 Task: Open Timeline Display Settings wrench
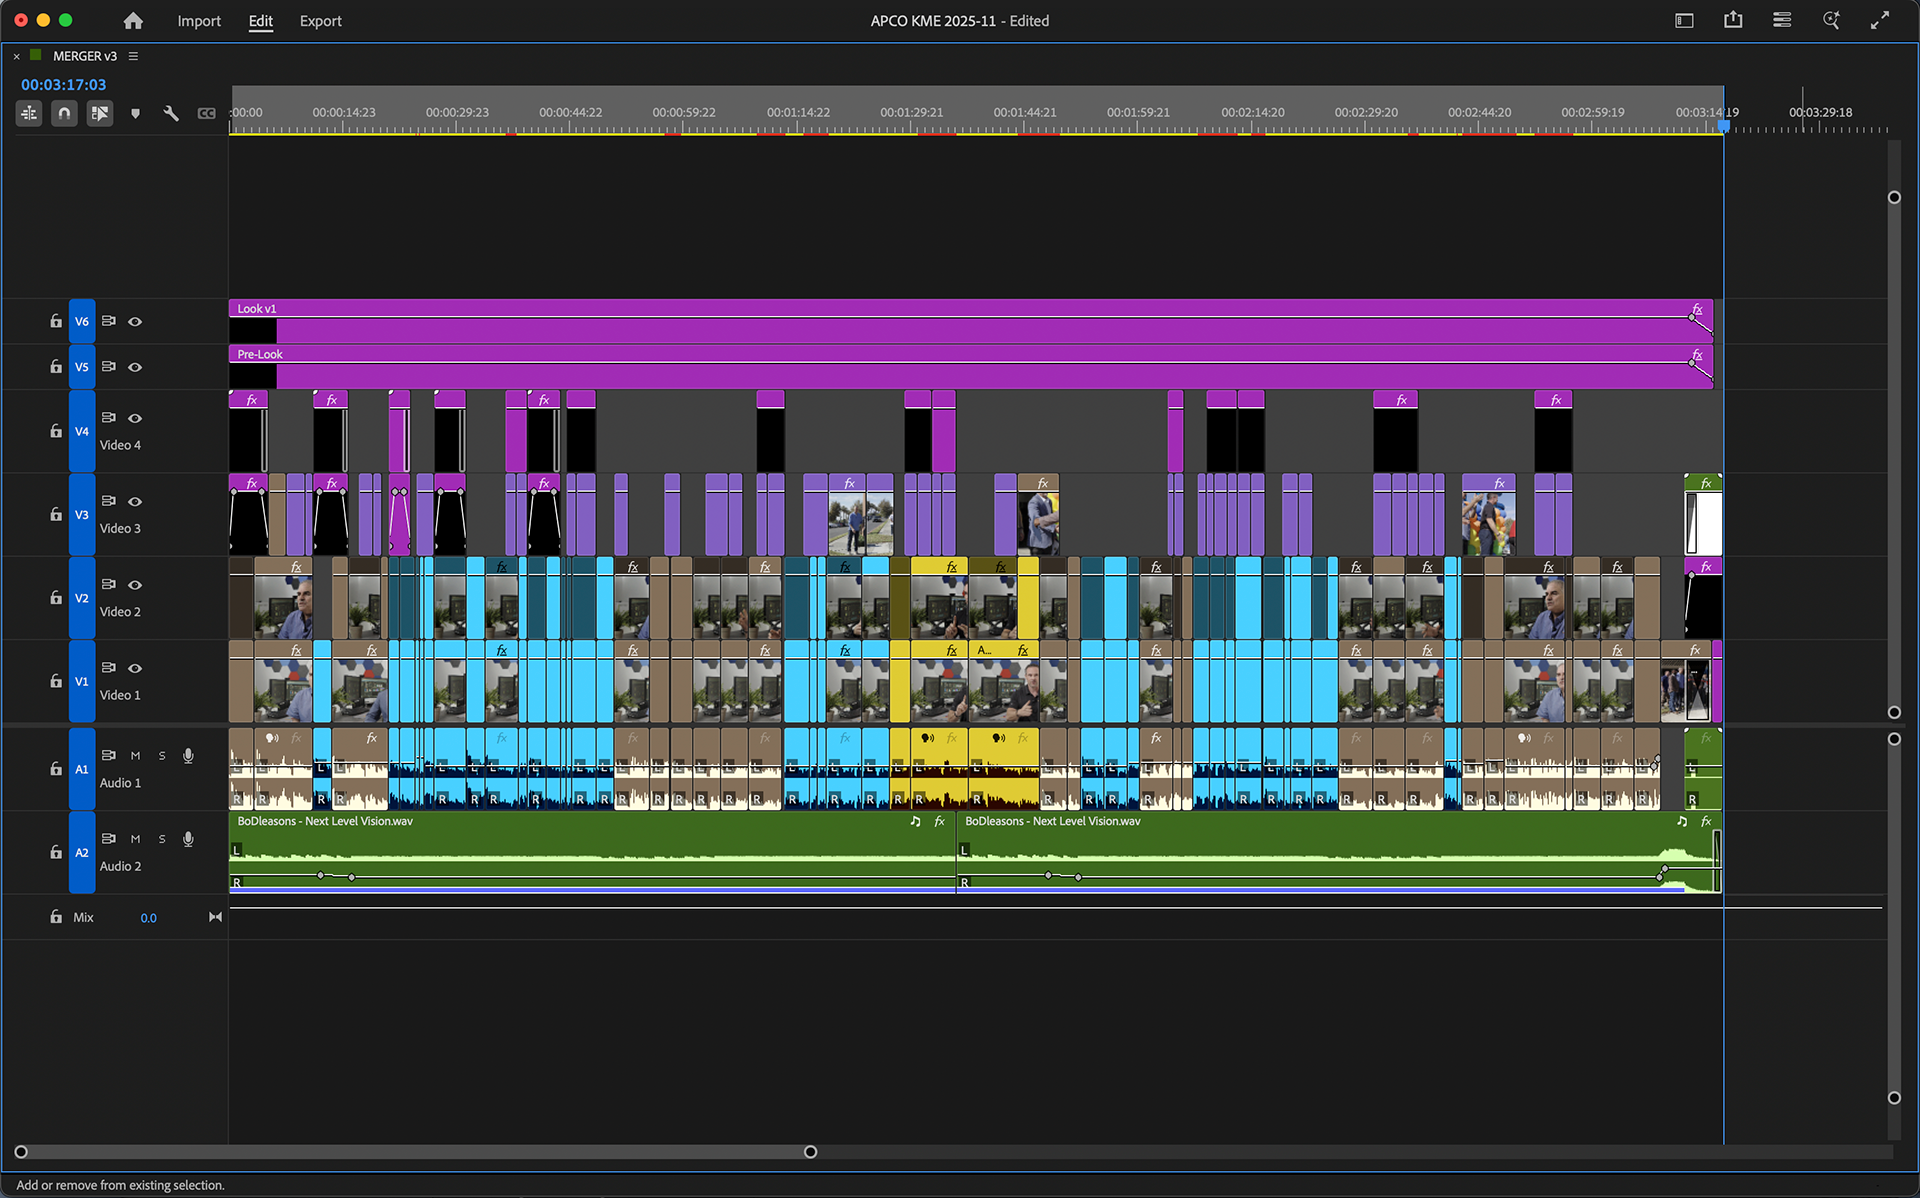coord(171,113)
